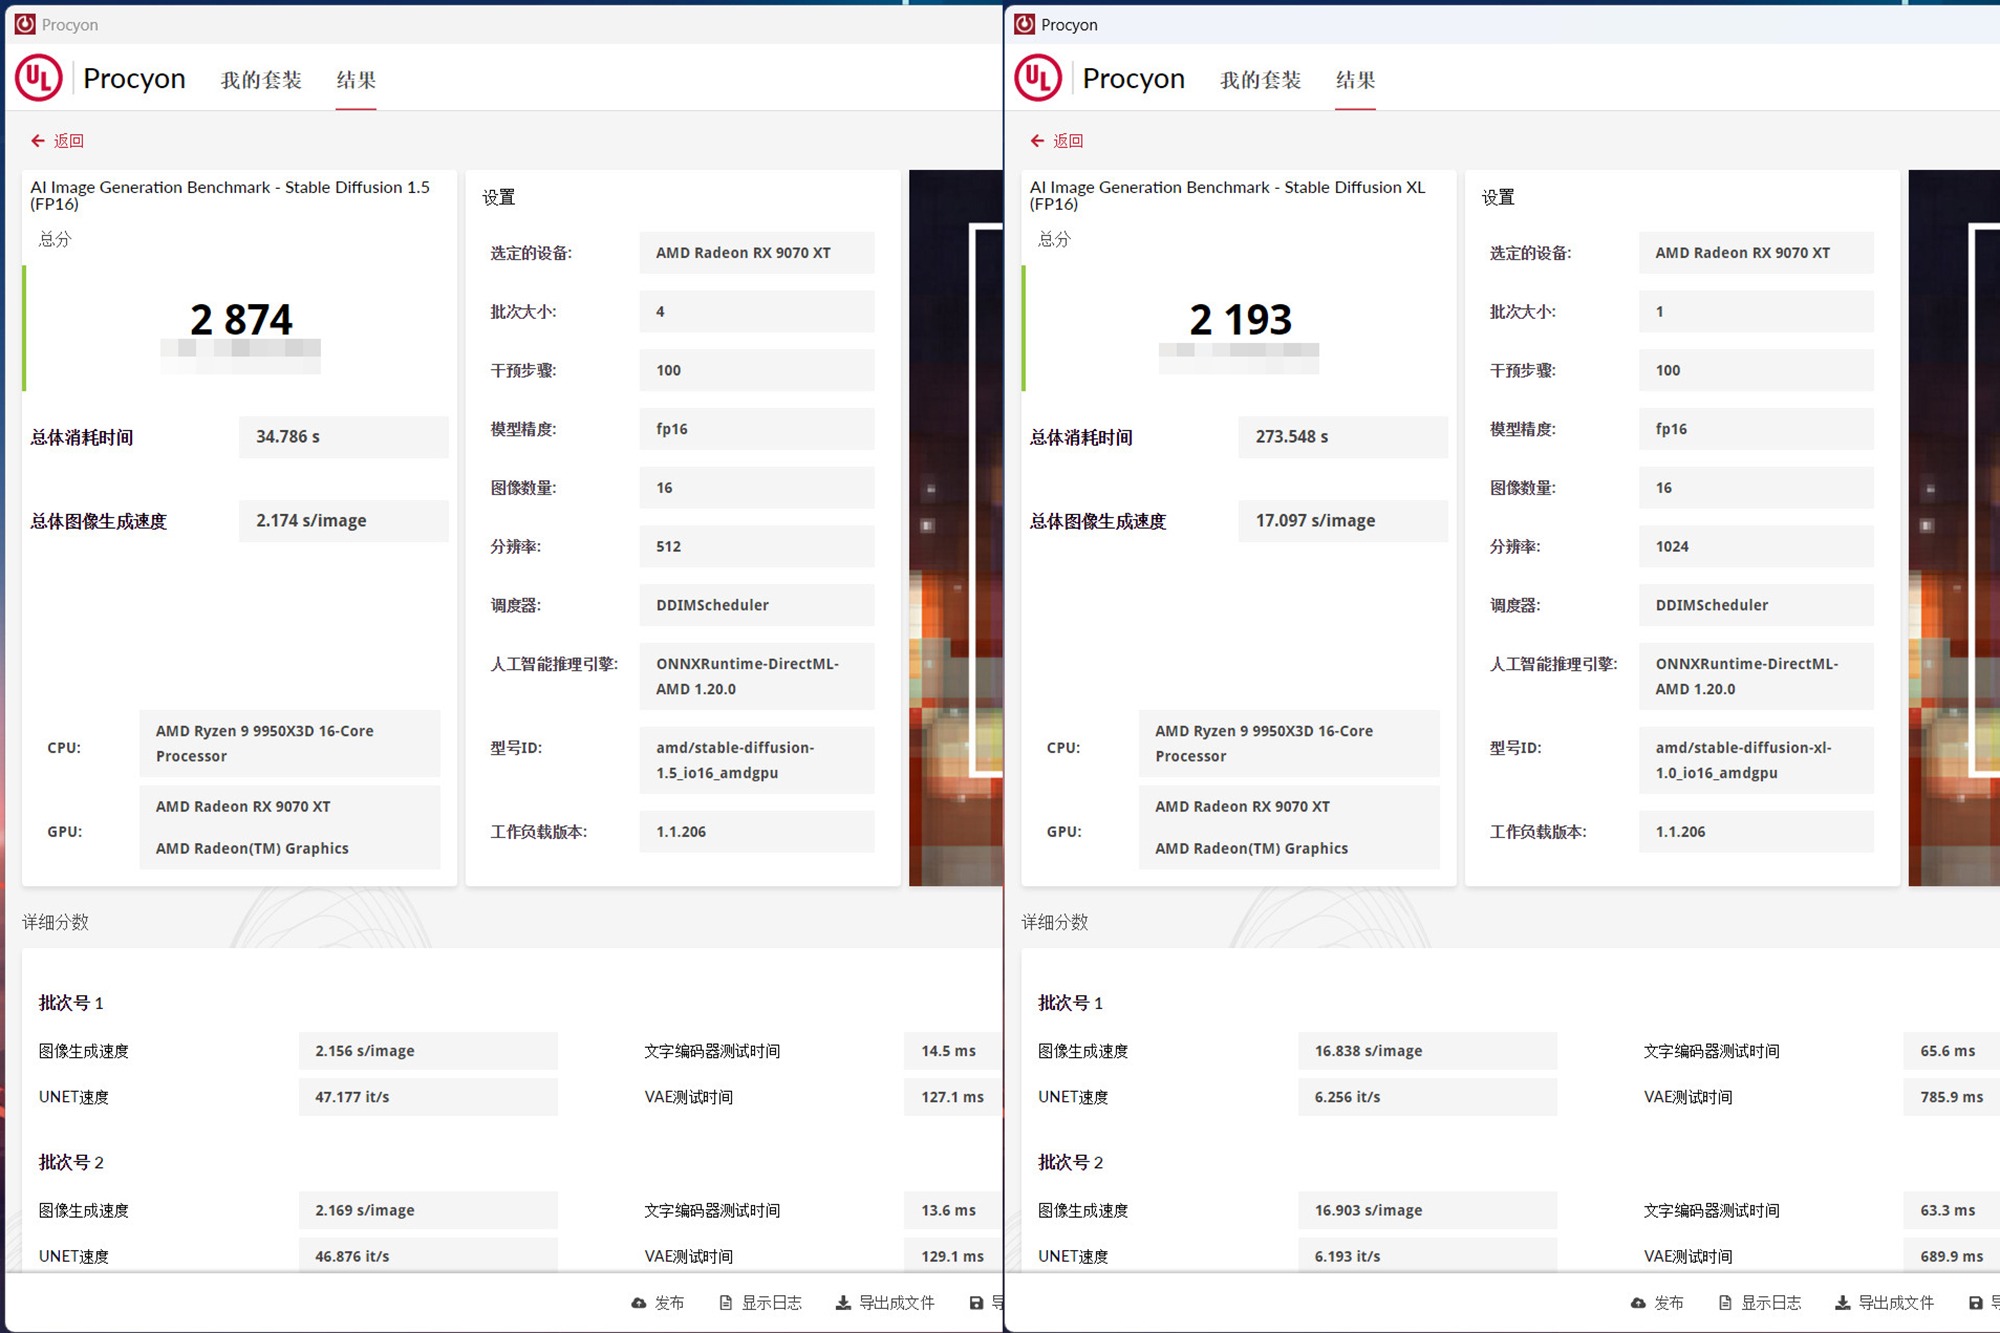2000x1333 pixels.
Task: Click the 发布 cloud icon in the right window
Action: 1638,1303
